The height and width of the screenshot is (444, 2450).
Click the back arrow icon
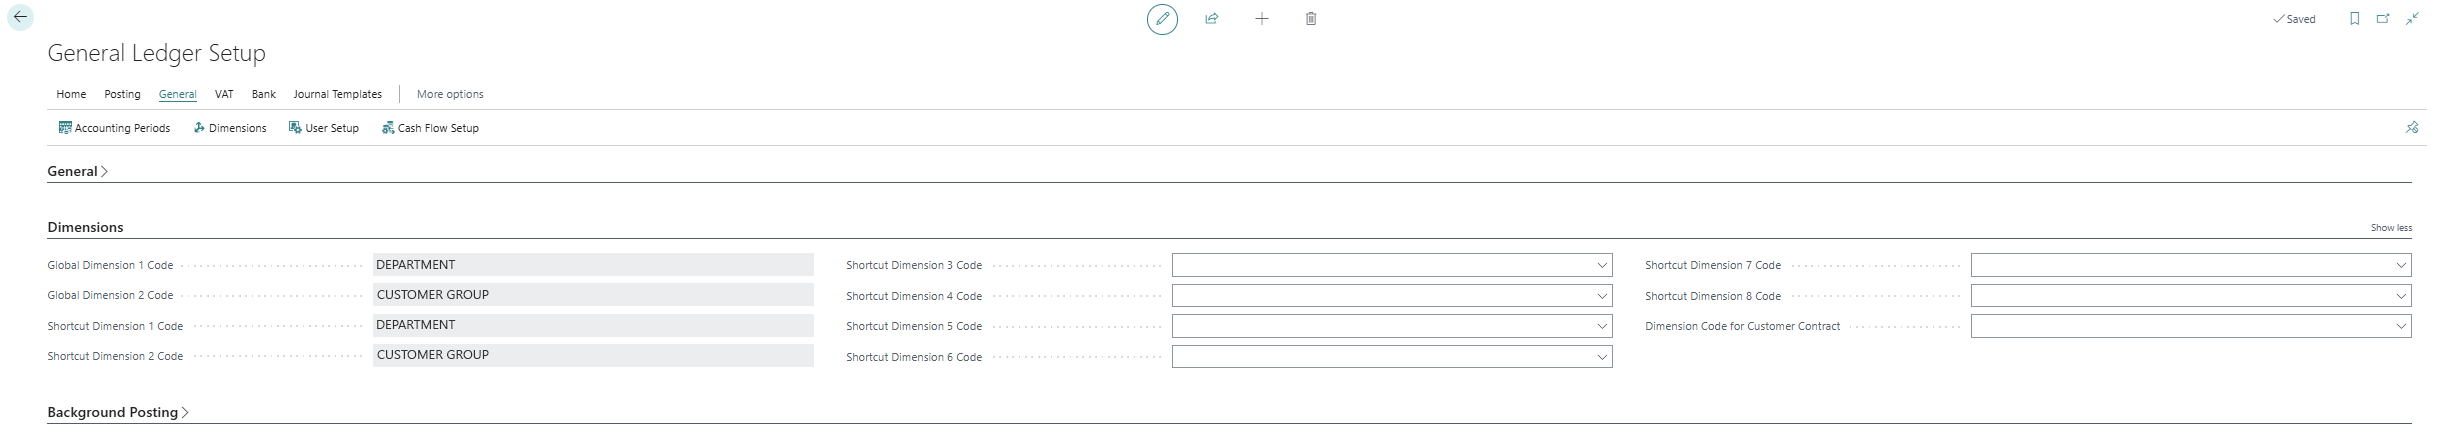point(20,18)
